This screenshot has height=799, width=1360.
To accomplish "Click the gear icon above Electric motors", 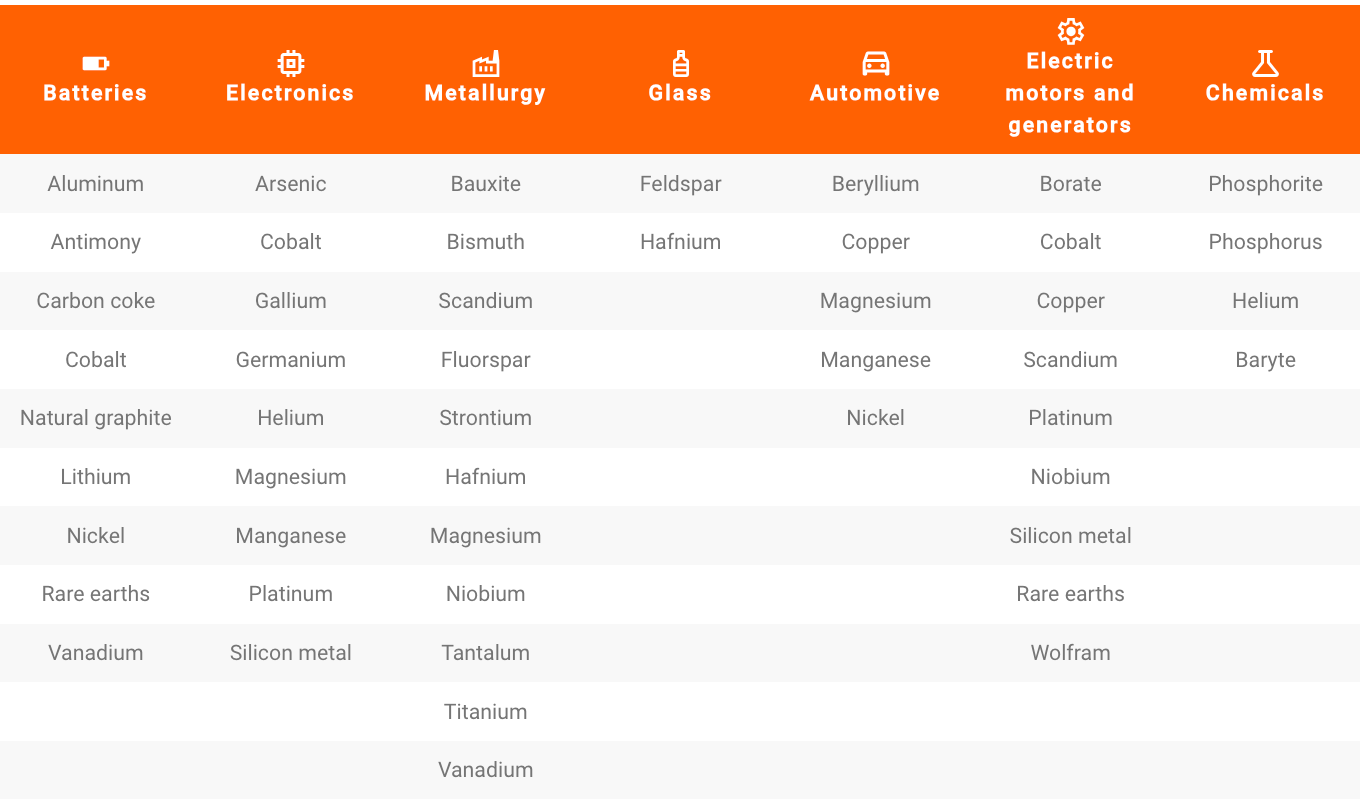I will pos(1070,32).
